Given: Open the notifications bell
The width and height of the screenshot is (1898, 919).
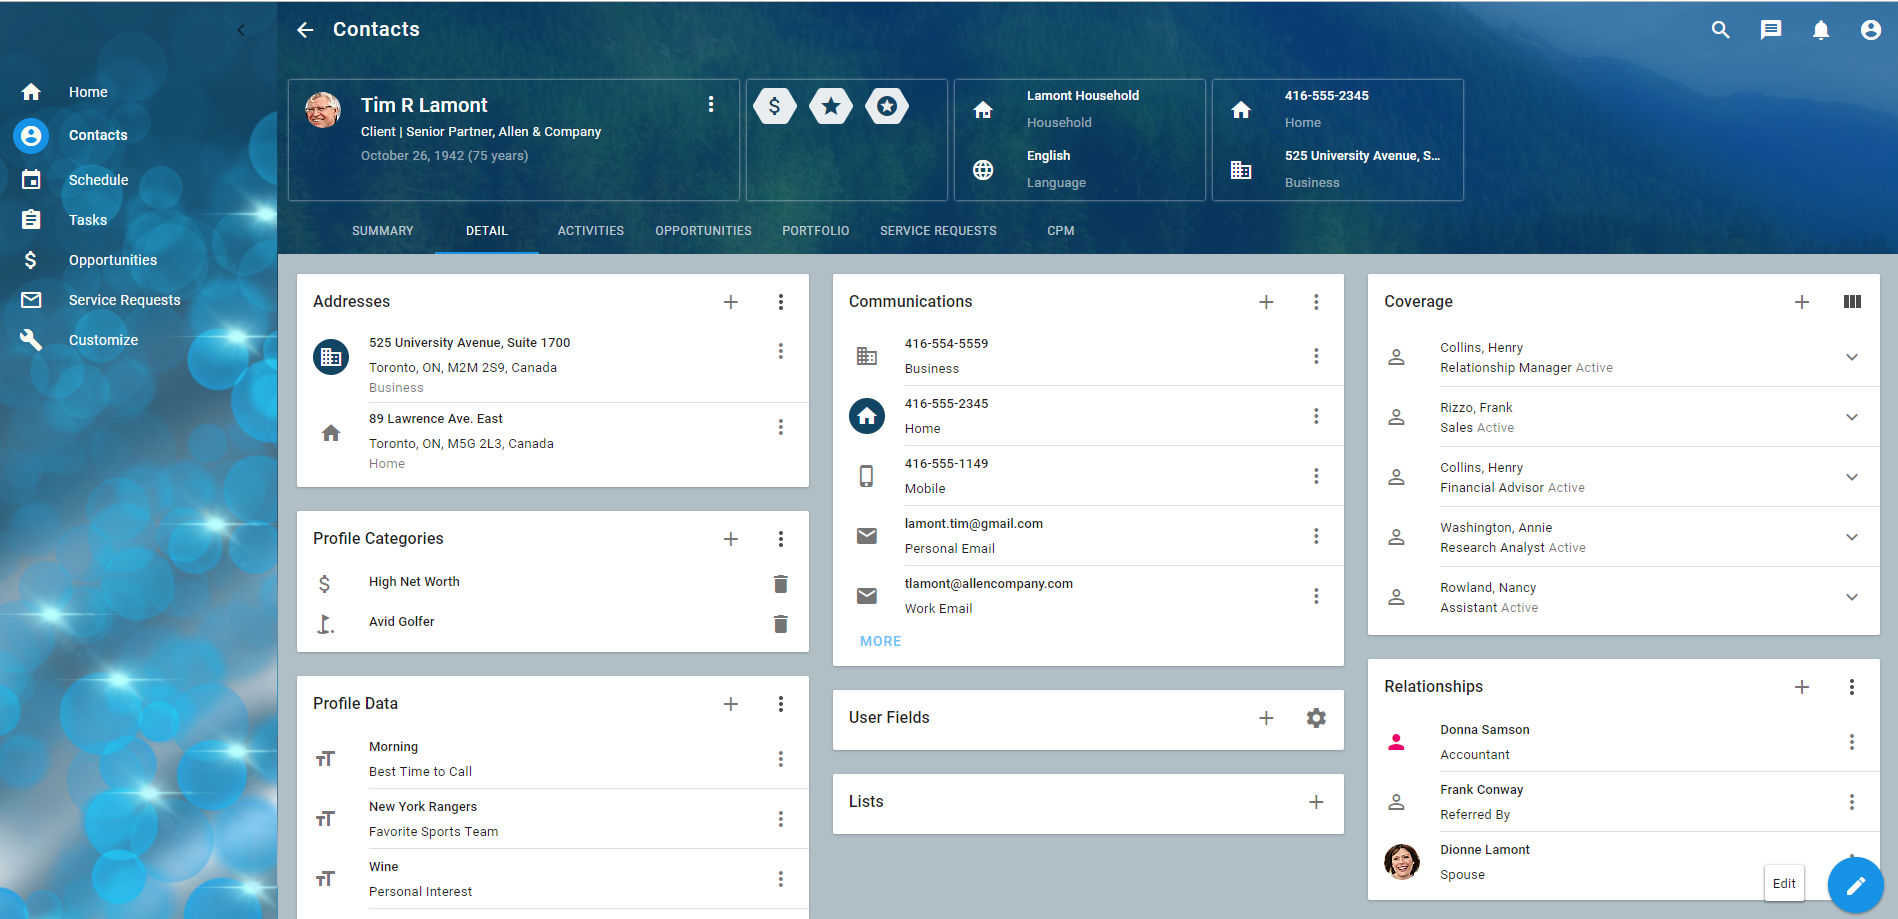Looking at the screenshot, I should (x=1820, y=30).
